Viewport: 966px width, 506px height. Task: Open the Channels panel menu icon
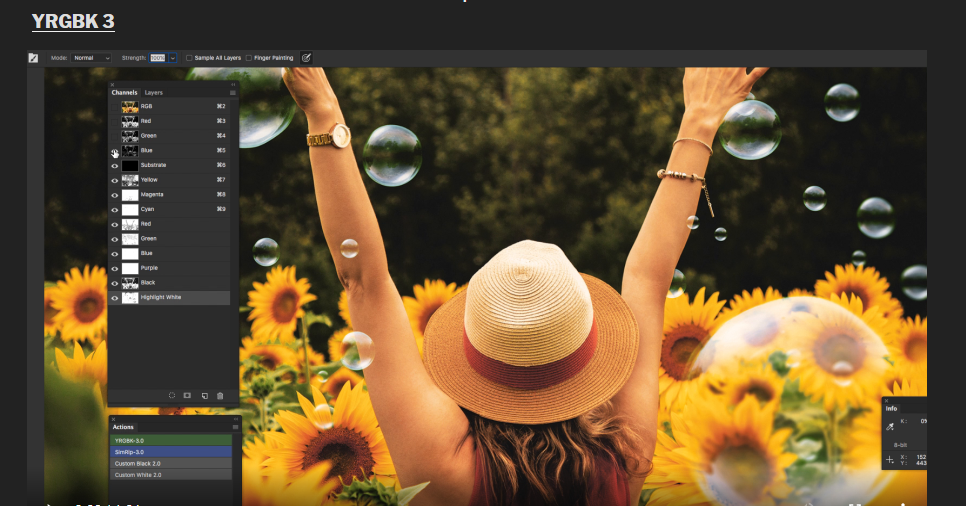point(233,93)
